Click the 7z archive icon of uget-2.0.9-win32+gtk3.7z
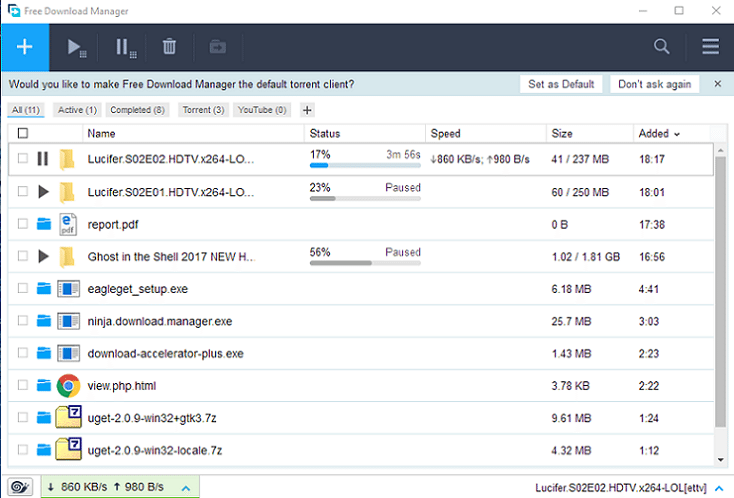This screenshot has width=734, height=498. (x=68, y=417)
